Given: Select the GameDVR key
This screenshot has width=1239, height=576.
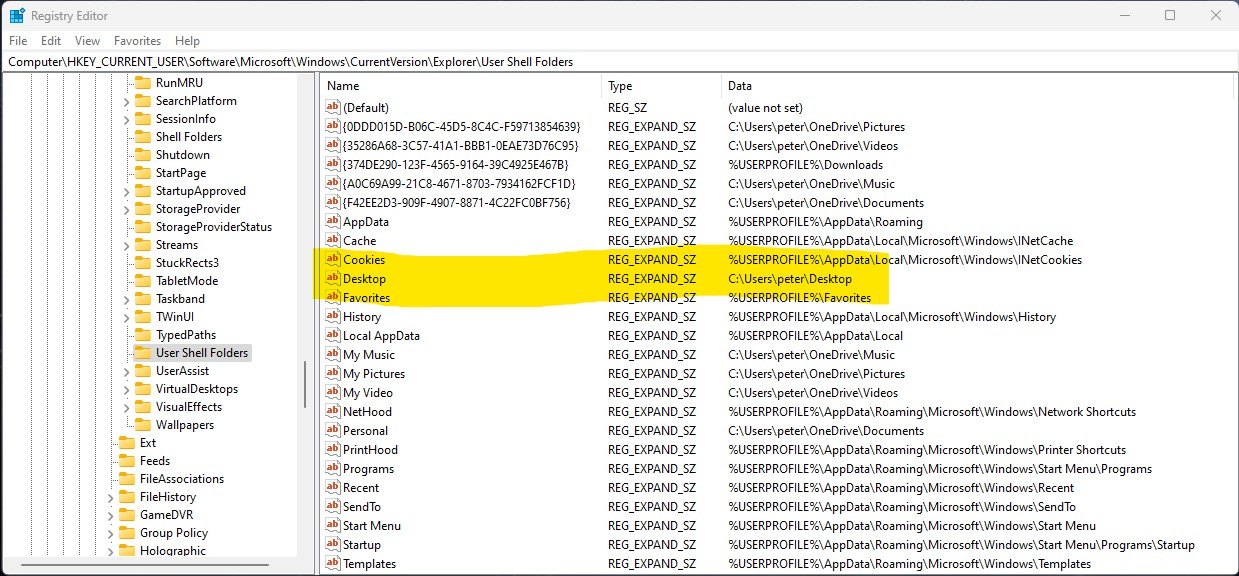Looking at the screenshot, I should tap(165, 515).
